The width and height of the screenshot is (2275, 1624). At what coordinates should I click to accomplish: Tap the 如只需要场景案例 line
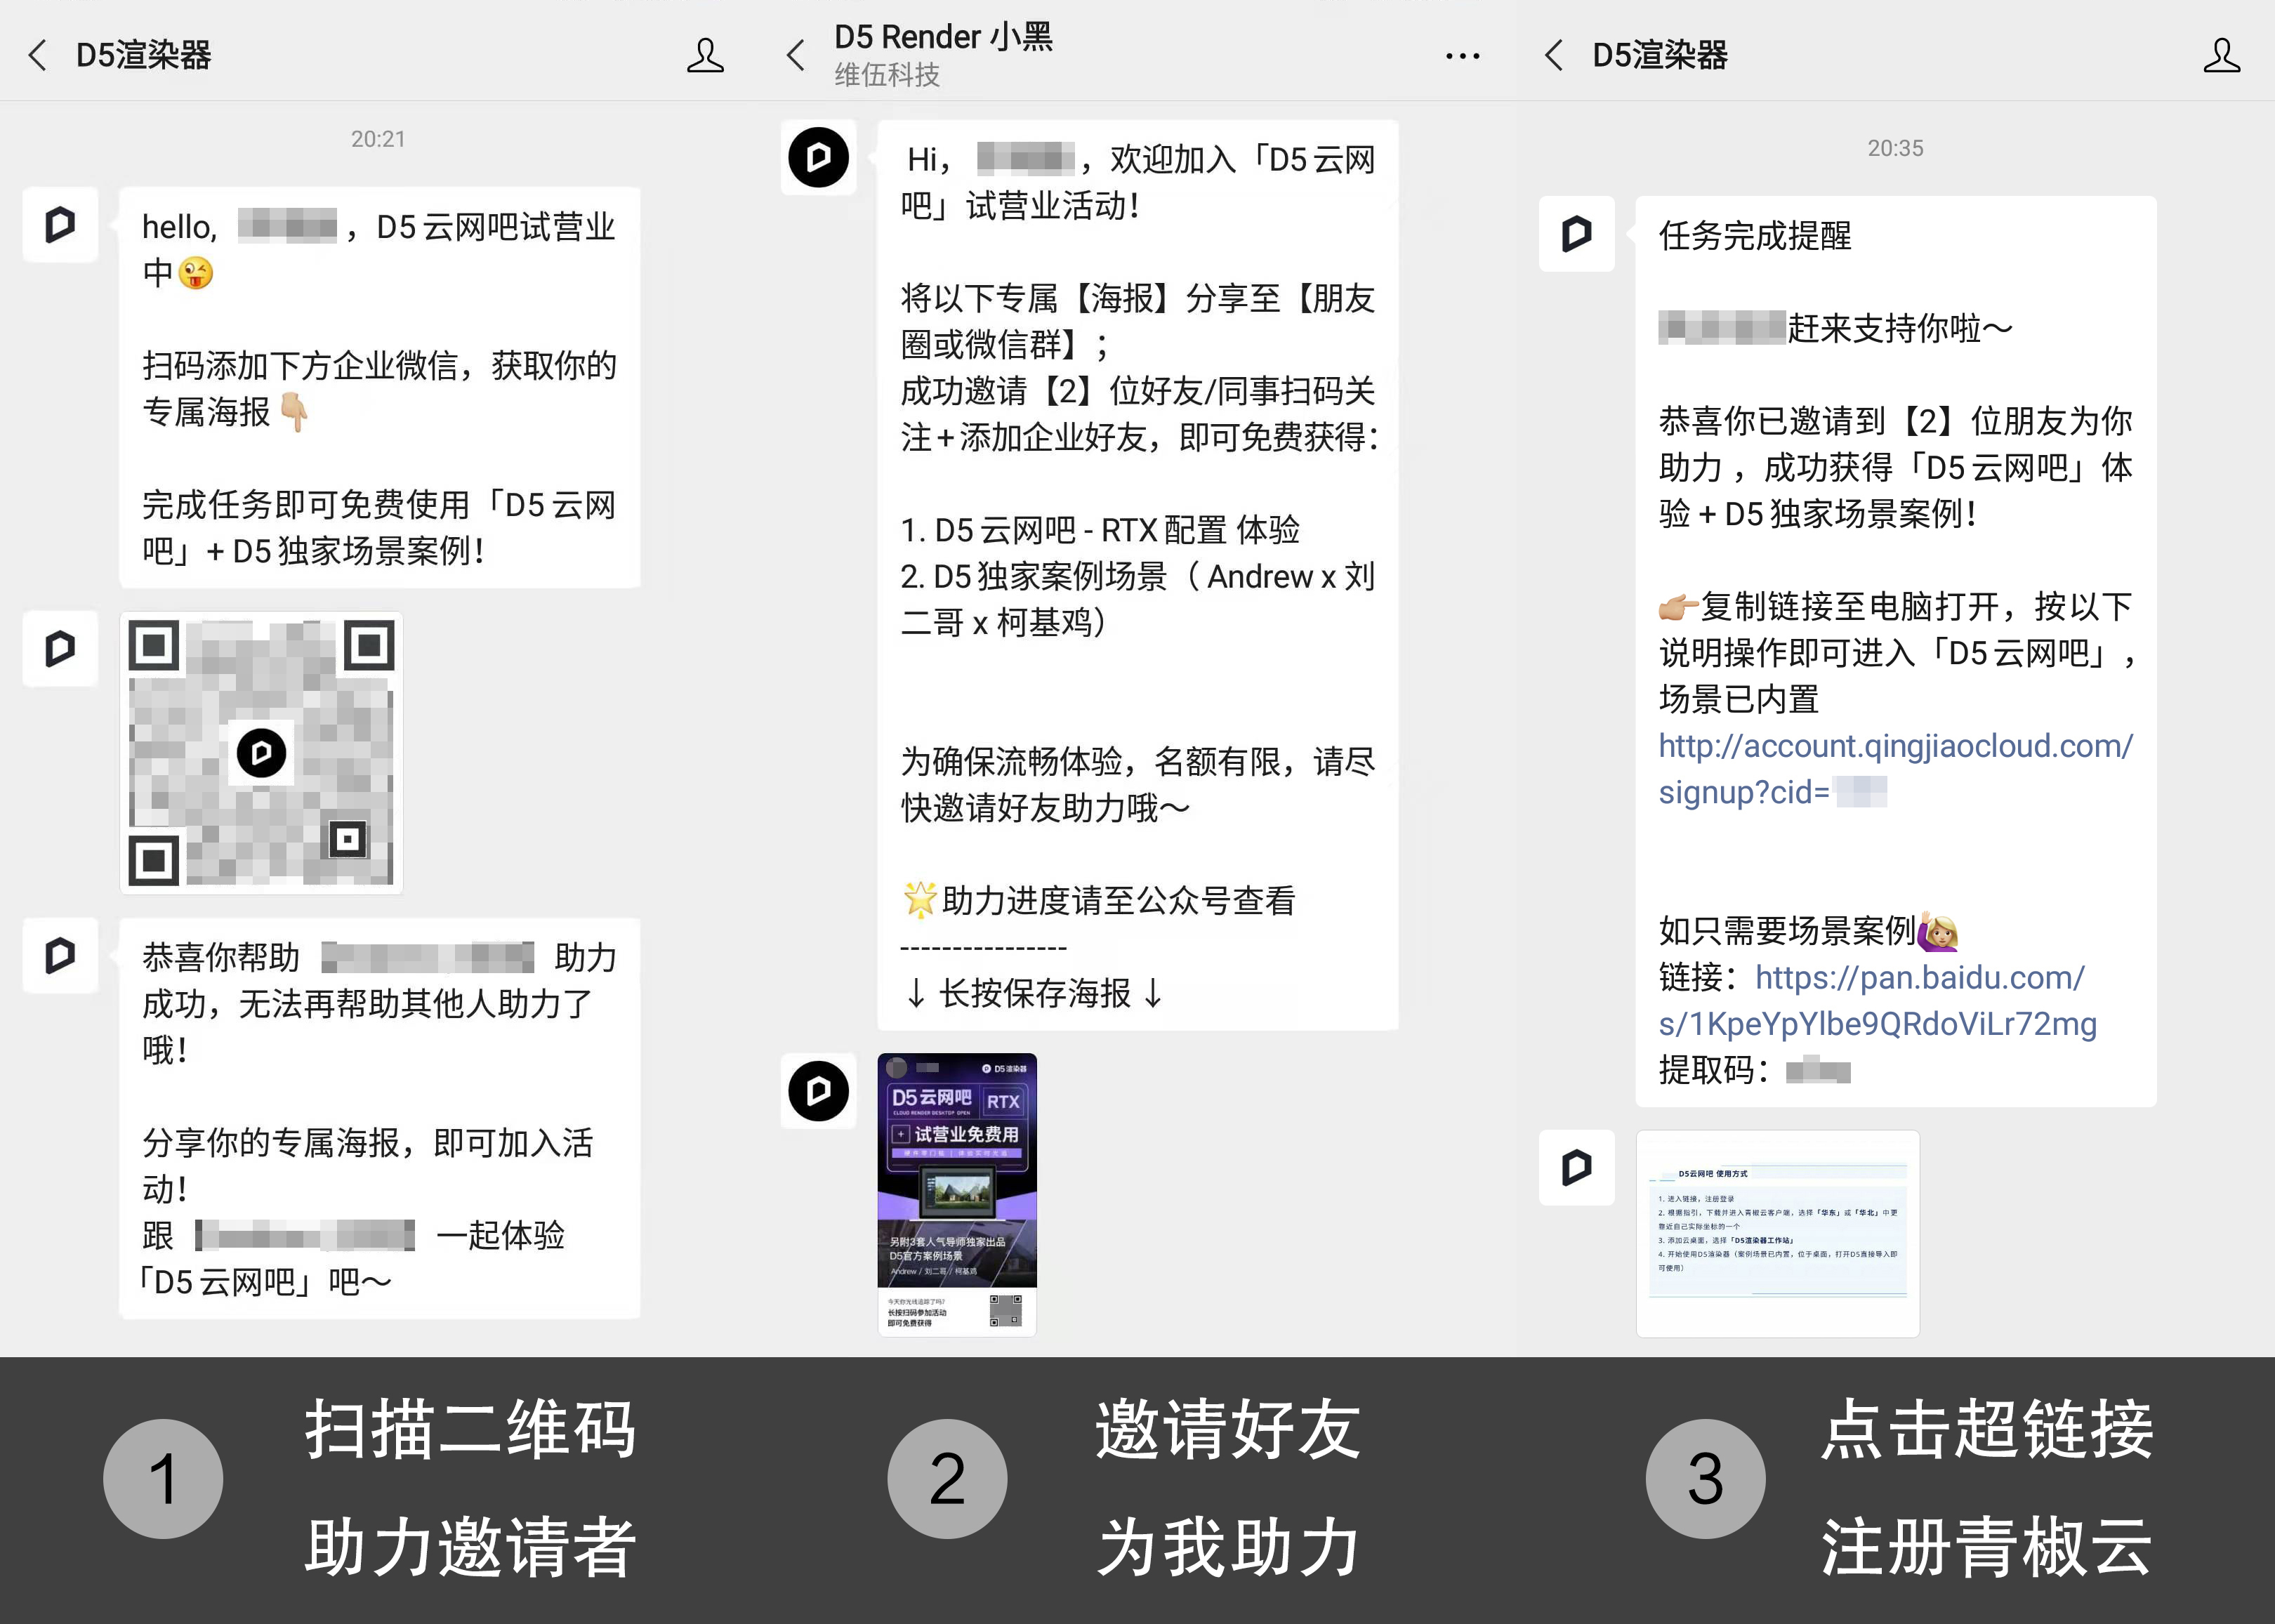click(1808, 930)
